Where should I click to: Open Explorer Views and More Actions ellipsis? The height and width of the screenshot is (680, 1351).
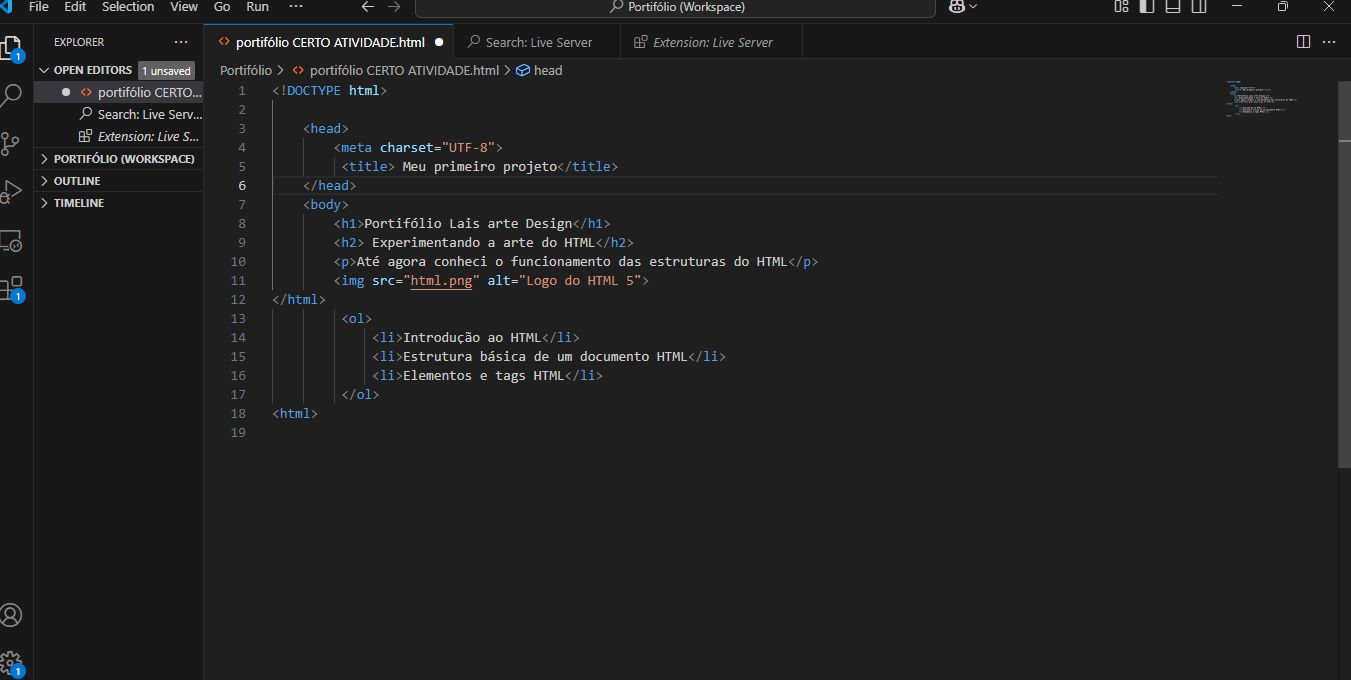181,42
